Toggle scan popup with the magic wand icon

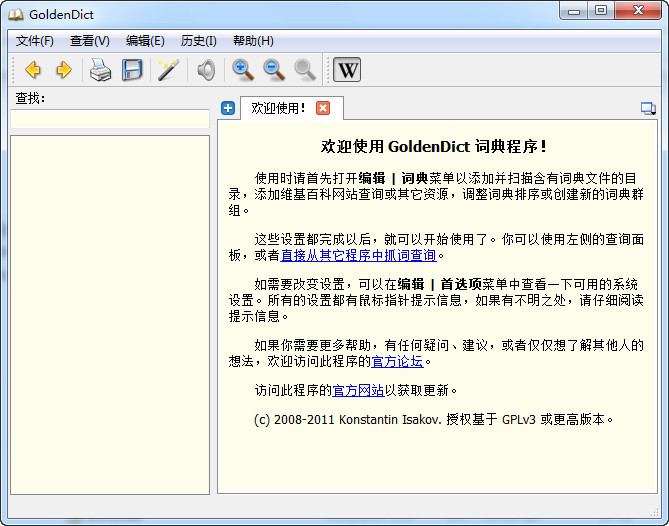169,70
